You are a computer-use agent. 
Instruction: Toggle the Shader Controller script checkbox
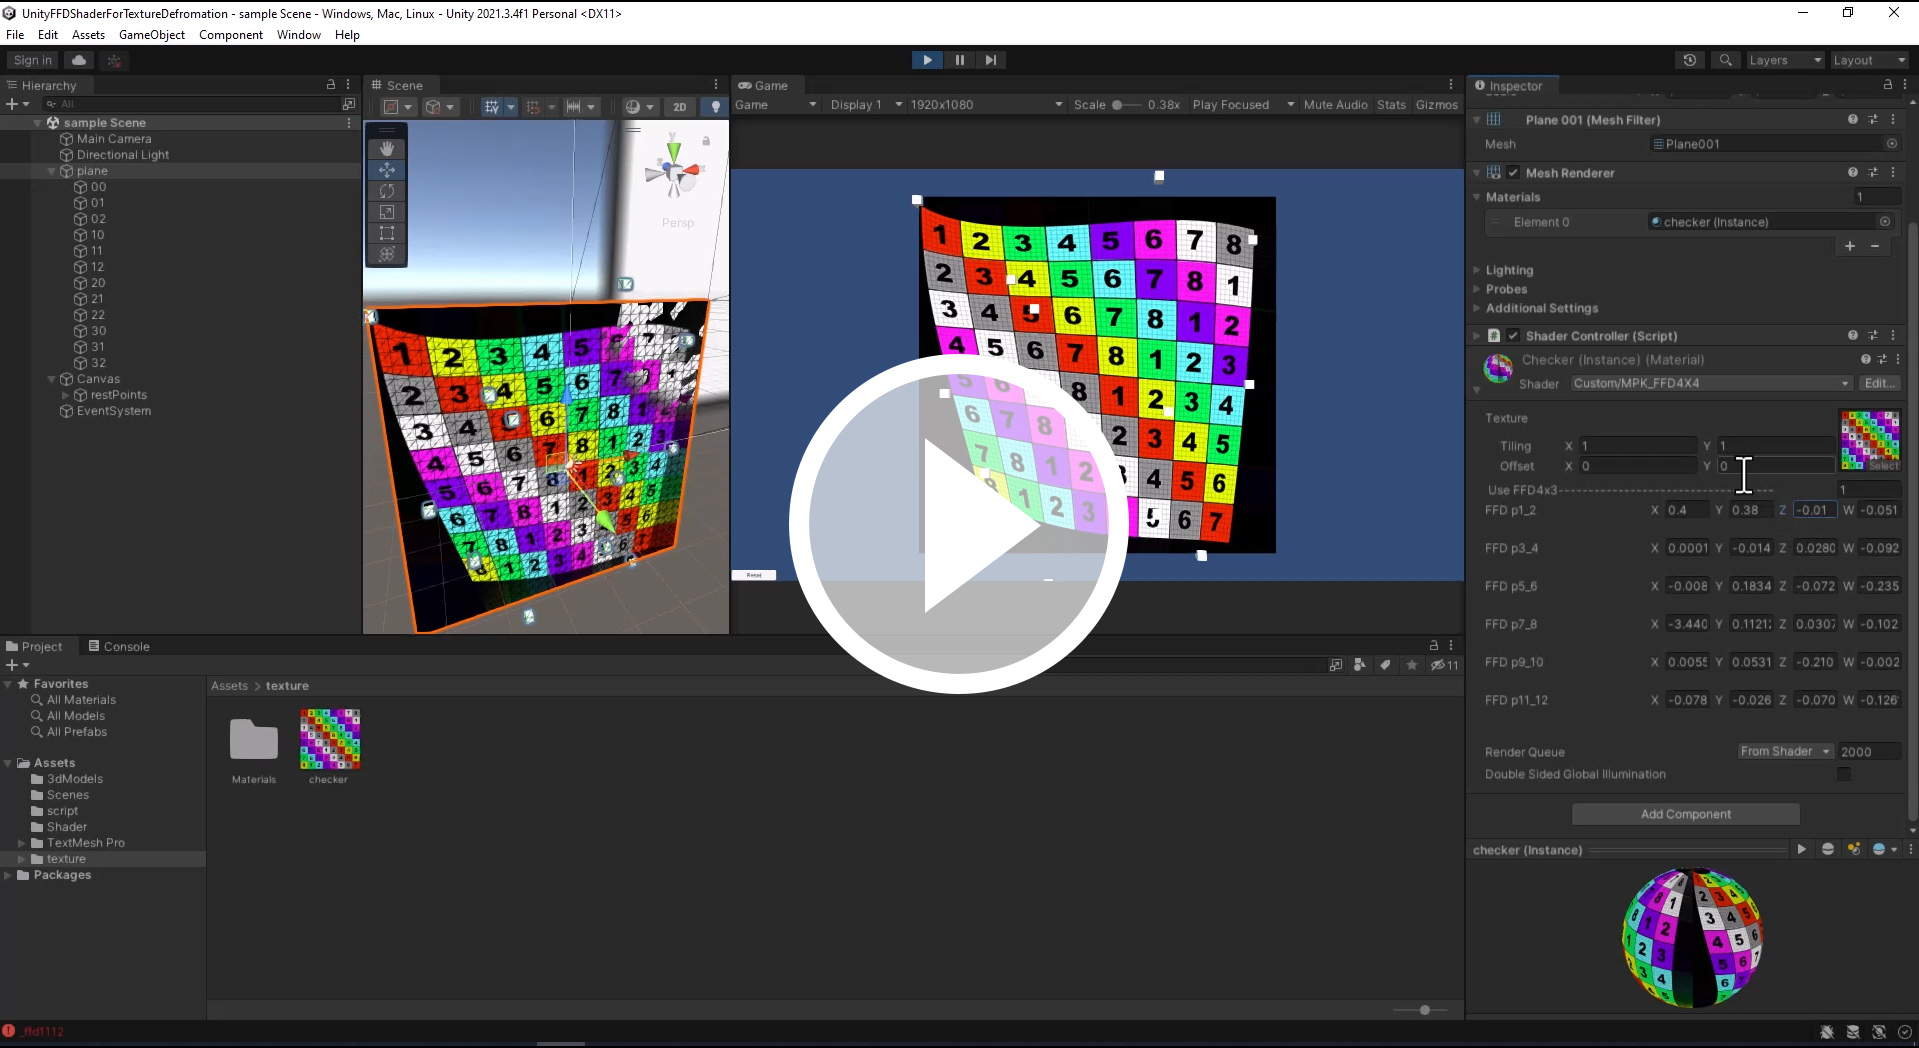pyautogui.click(x=1513, y=335)
